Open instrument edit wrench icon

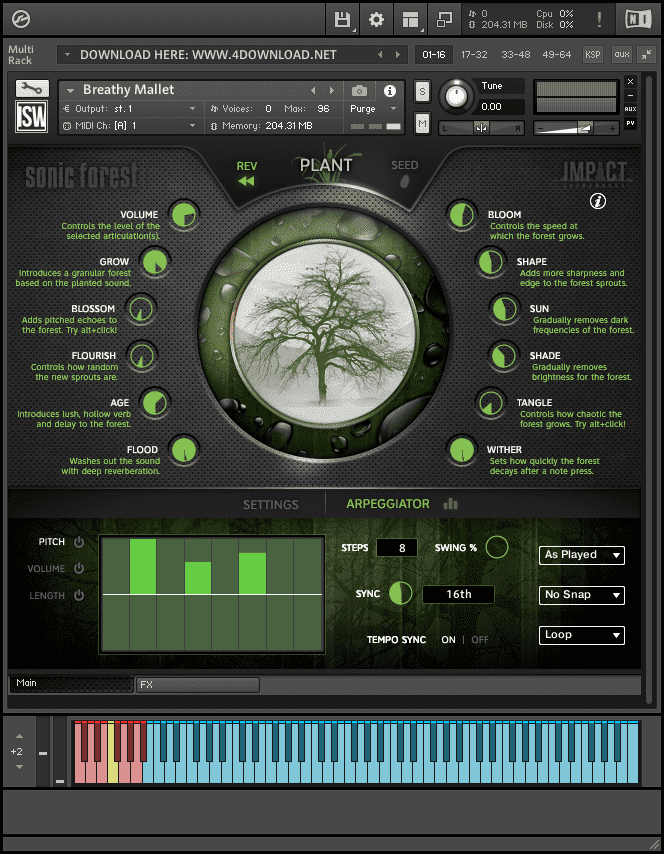(32, 88)
